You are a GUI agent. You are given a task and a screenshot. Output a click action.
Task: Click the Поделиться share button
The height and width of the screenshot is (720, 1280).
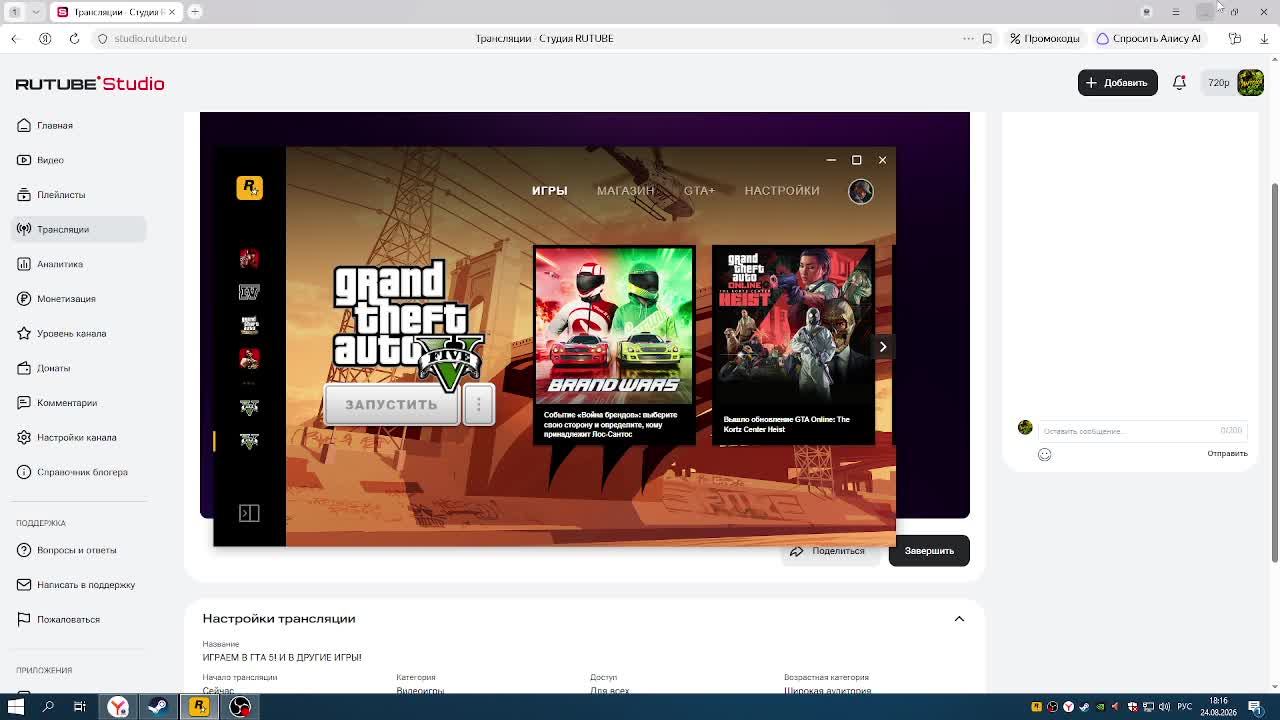click(x=828, y=551)
